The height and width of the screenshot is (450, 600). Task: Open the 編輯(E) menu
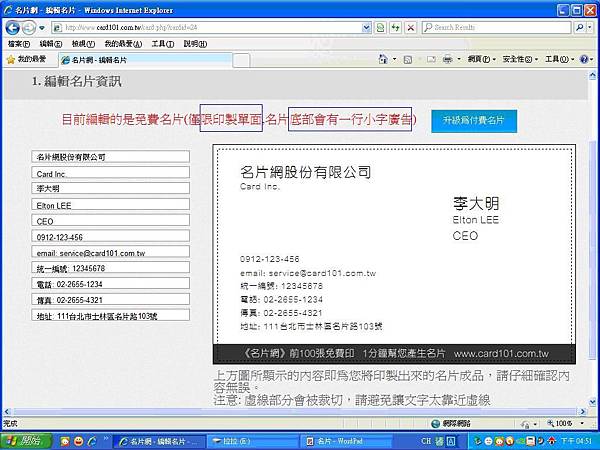(x=51, y=44)
